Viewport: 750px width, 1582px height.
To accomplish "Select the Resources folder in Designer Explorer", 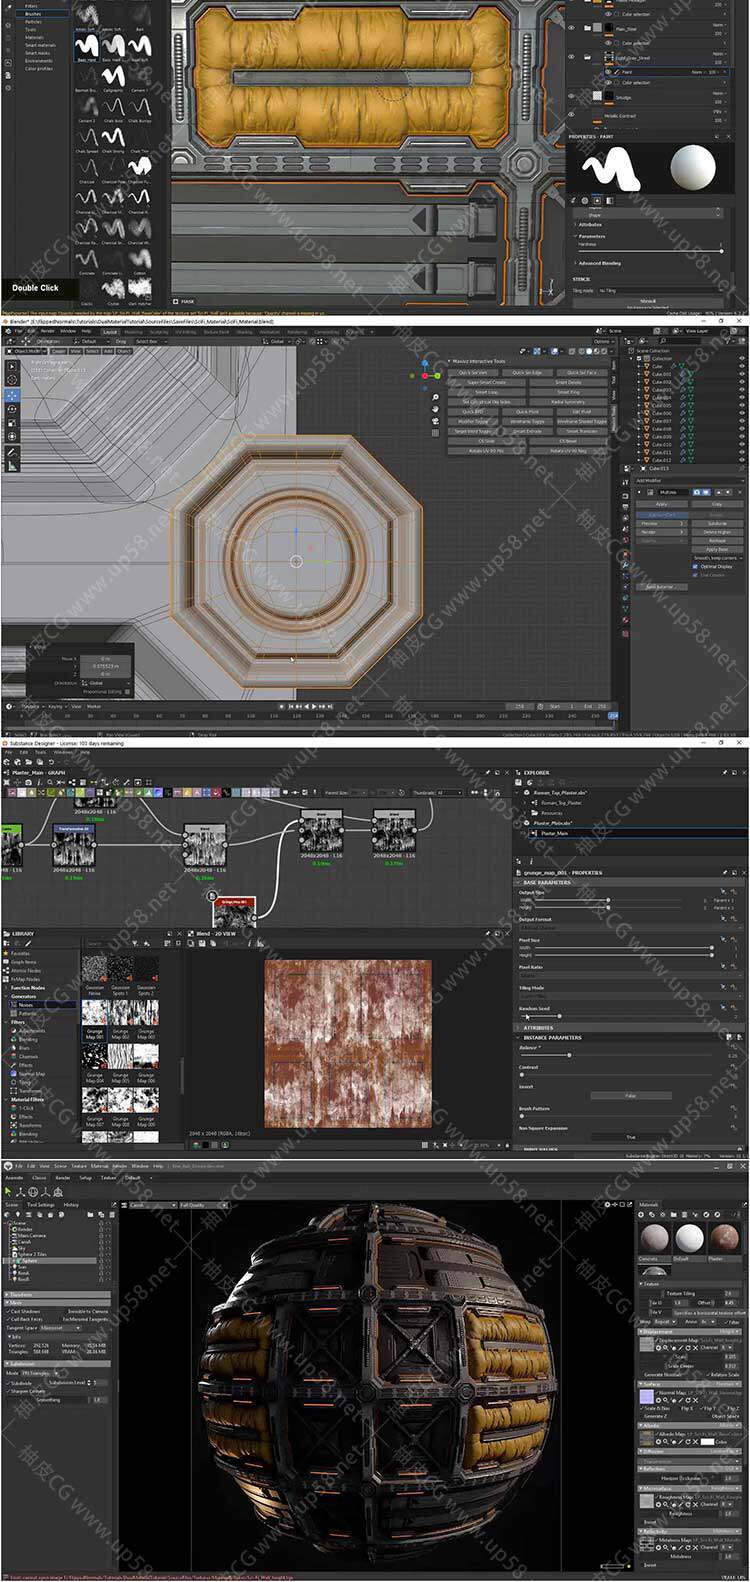I will 552,813.
